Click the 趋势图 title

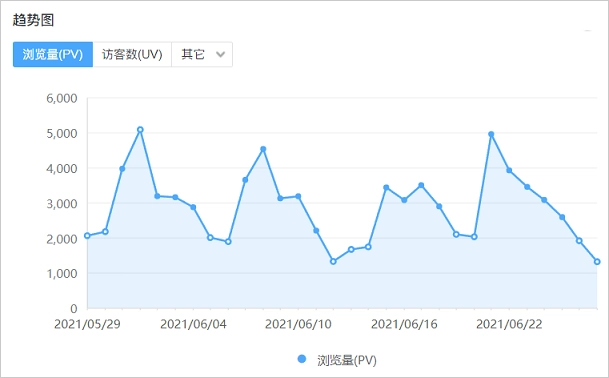click(x=33, y=20)
